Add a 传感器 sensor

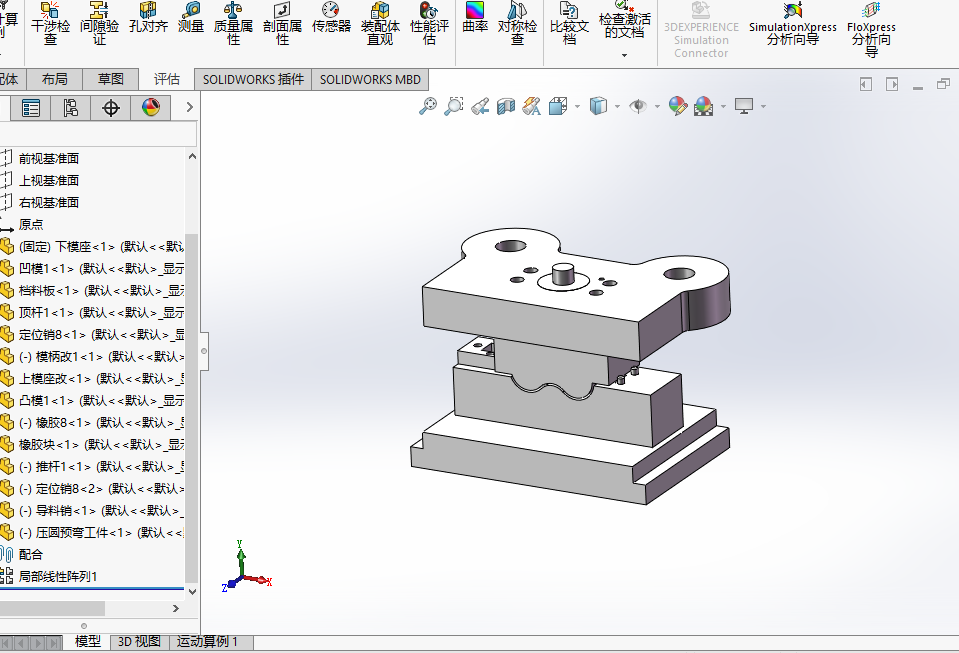331,18
